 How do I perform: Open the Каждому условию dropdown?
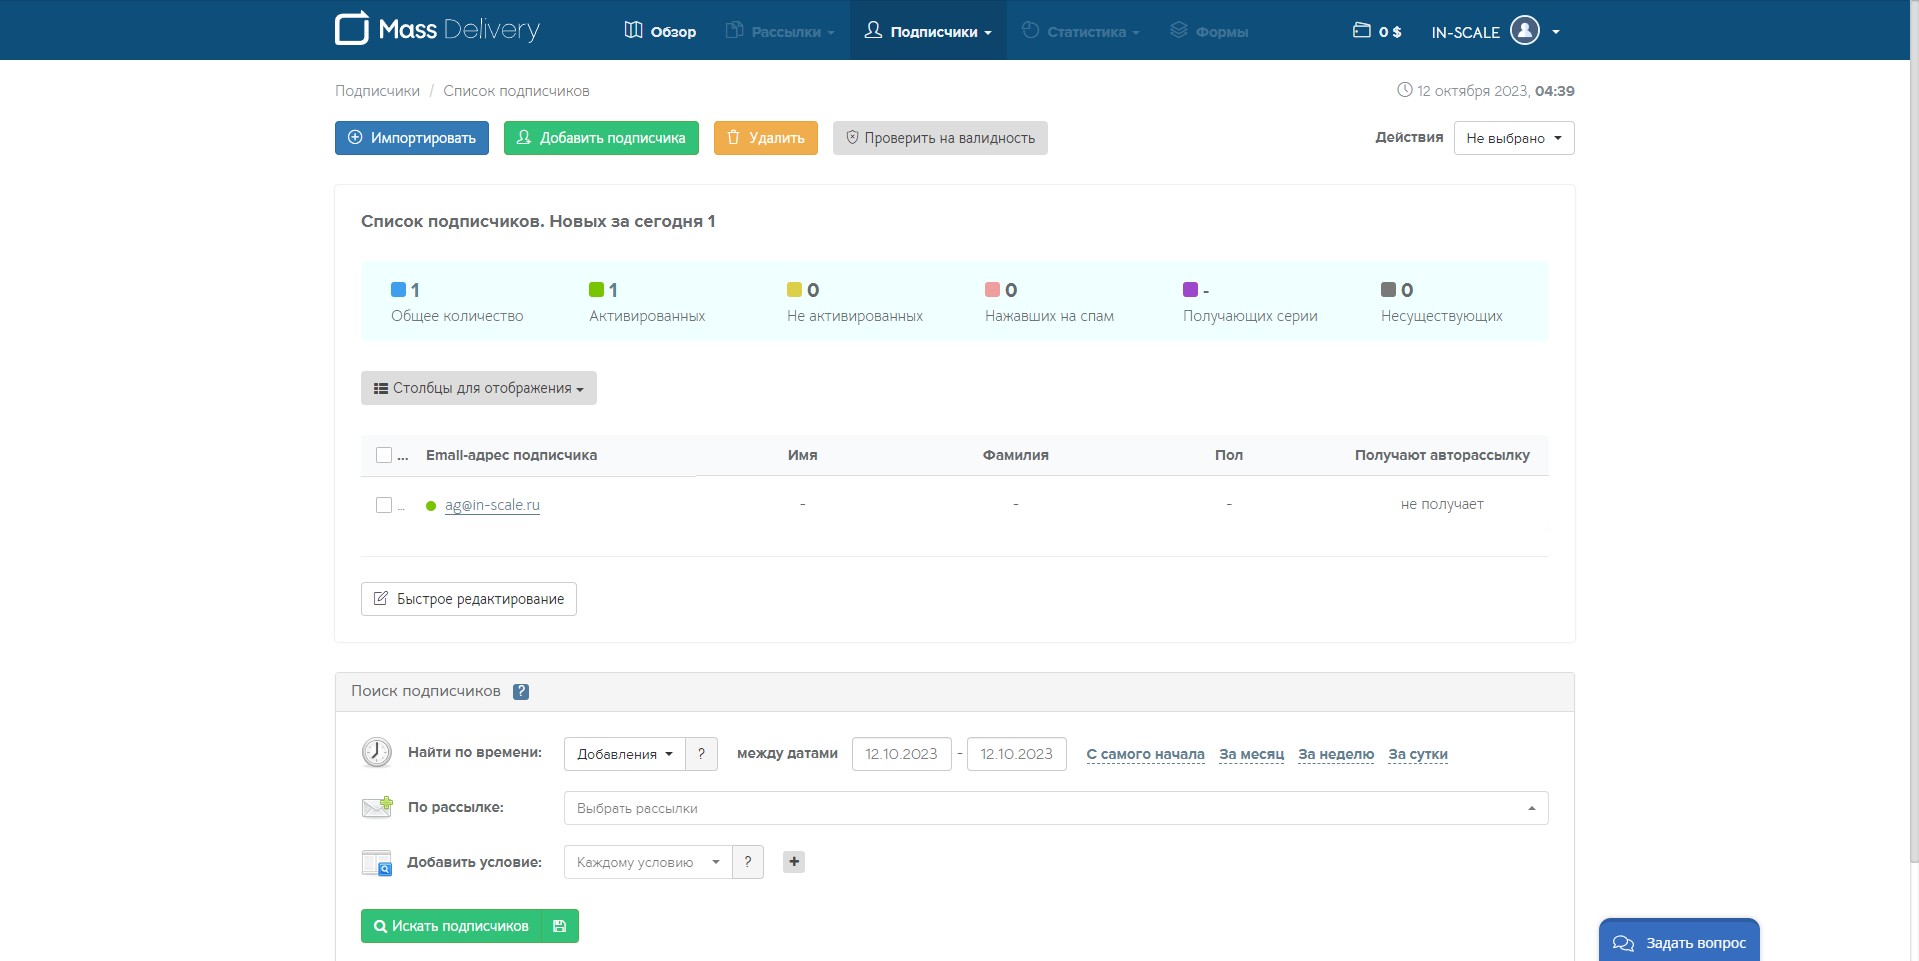click(648, 862)
